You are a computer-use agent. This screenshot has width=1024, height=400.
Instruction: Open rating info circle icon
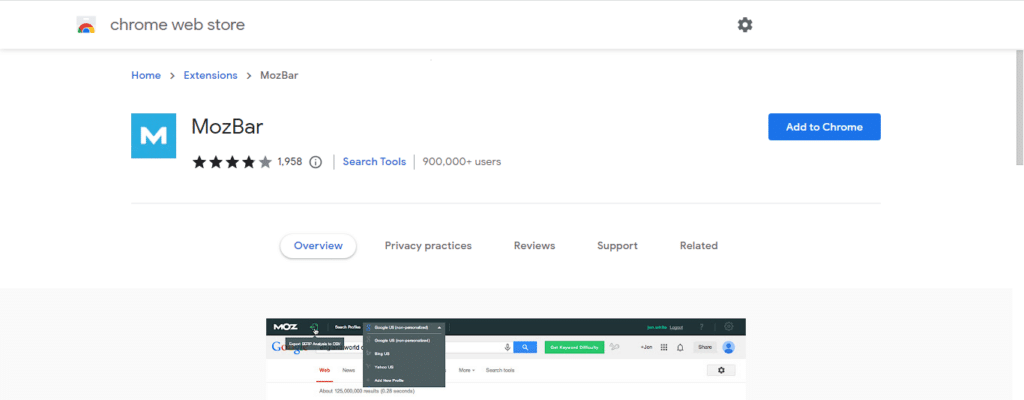click(315, 161)
